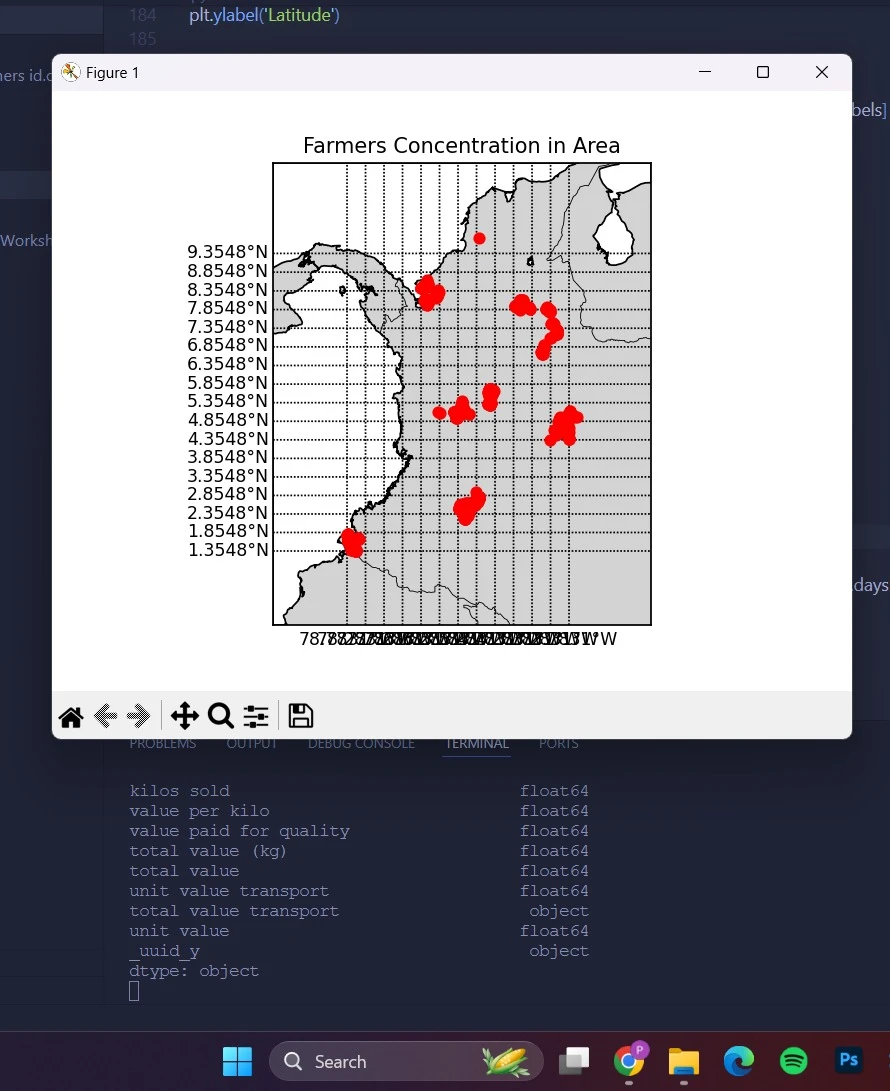The width and height of the screenshot is (890, 1091).
Task: Open the OUTPUT panel tab
Action: pyautogui.click(x=252, y=744)
